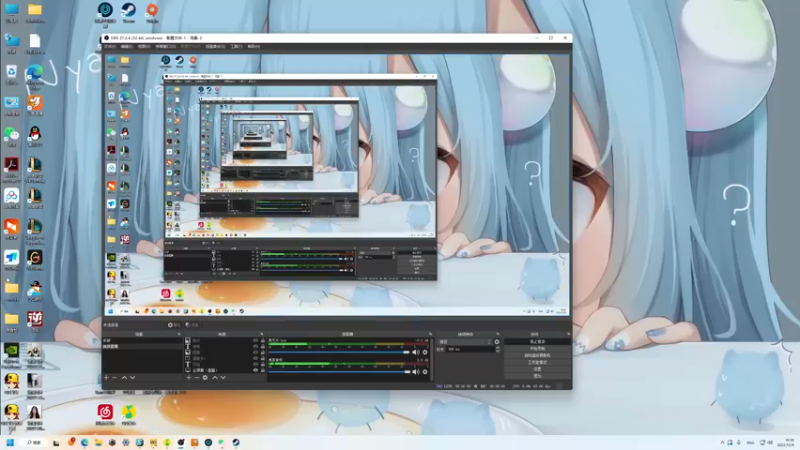Open the Adobe Acrobat desktop shortcut
The height and width of the screenshot is (450, 800).
(11, 168)
